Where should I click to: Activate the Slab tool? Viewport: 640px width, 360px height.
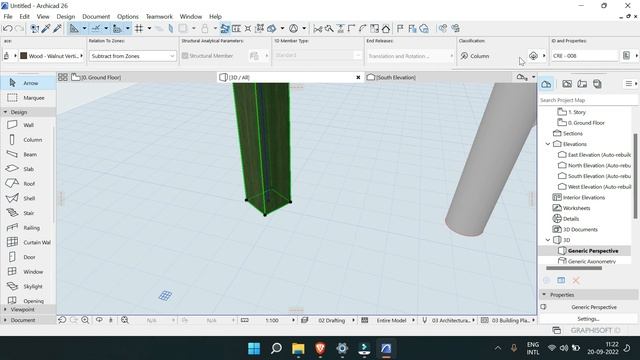[28, 169]
